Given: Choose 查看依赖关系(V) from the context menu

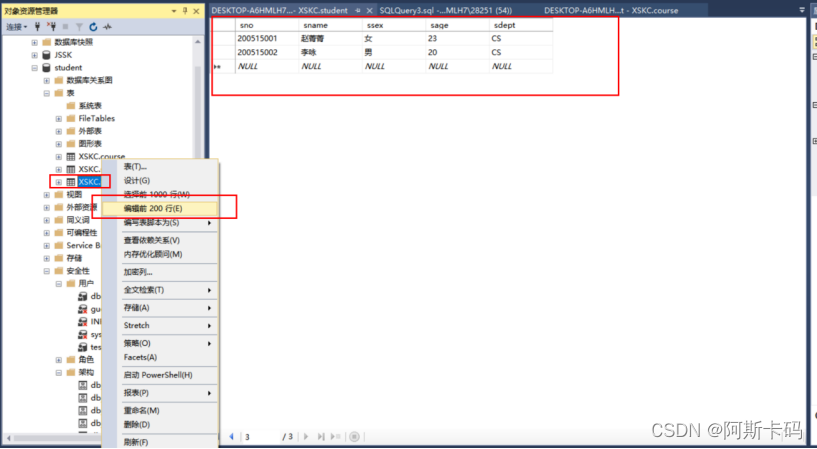Looking at the screenshot, I should coord(159,241).
